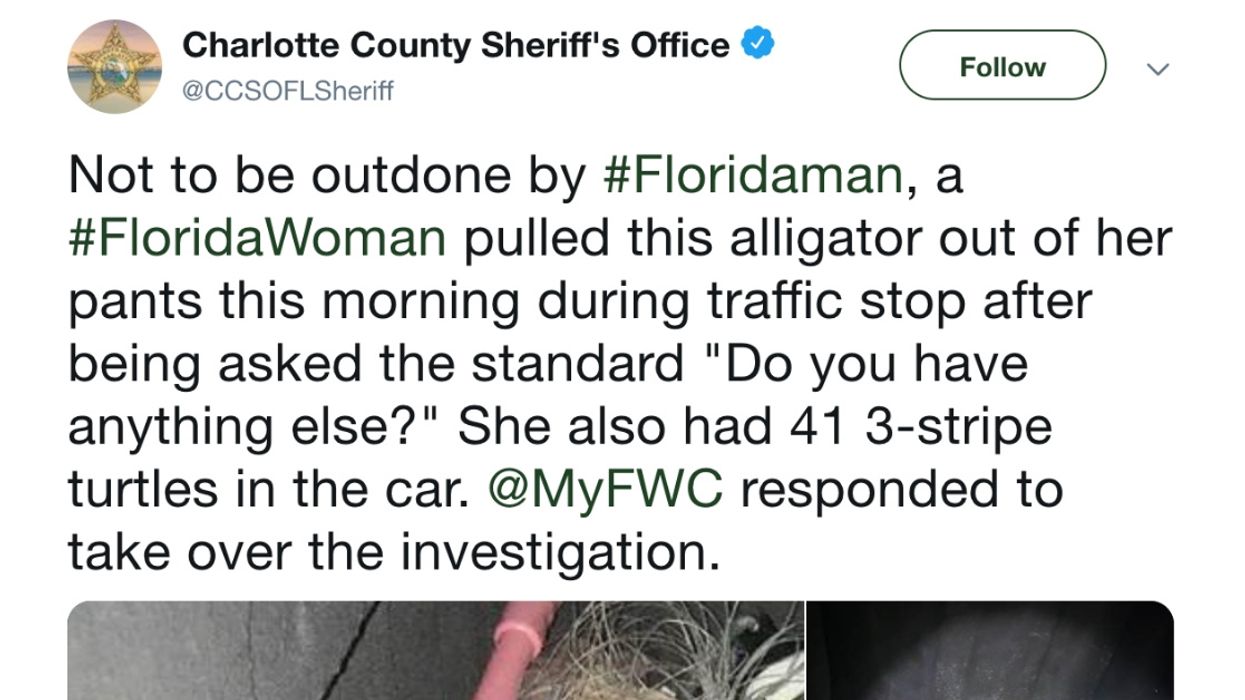Expand more actions using the down arrow
This screenshot has height=700, width=1245.
[x=1159, y=69]
